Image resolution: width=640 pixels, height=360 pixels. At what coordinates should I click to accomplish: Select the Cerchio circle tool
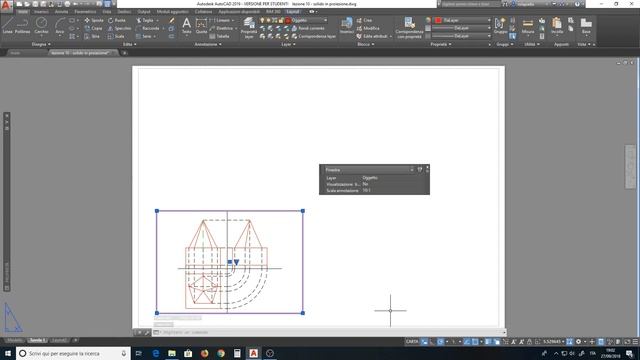tap(41, 25)
